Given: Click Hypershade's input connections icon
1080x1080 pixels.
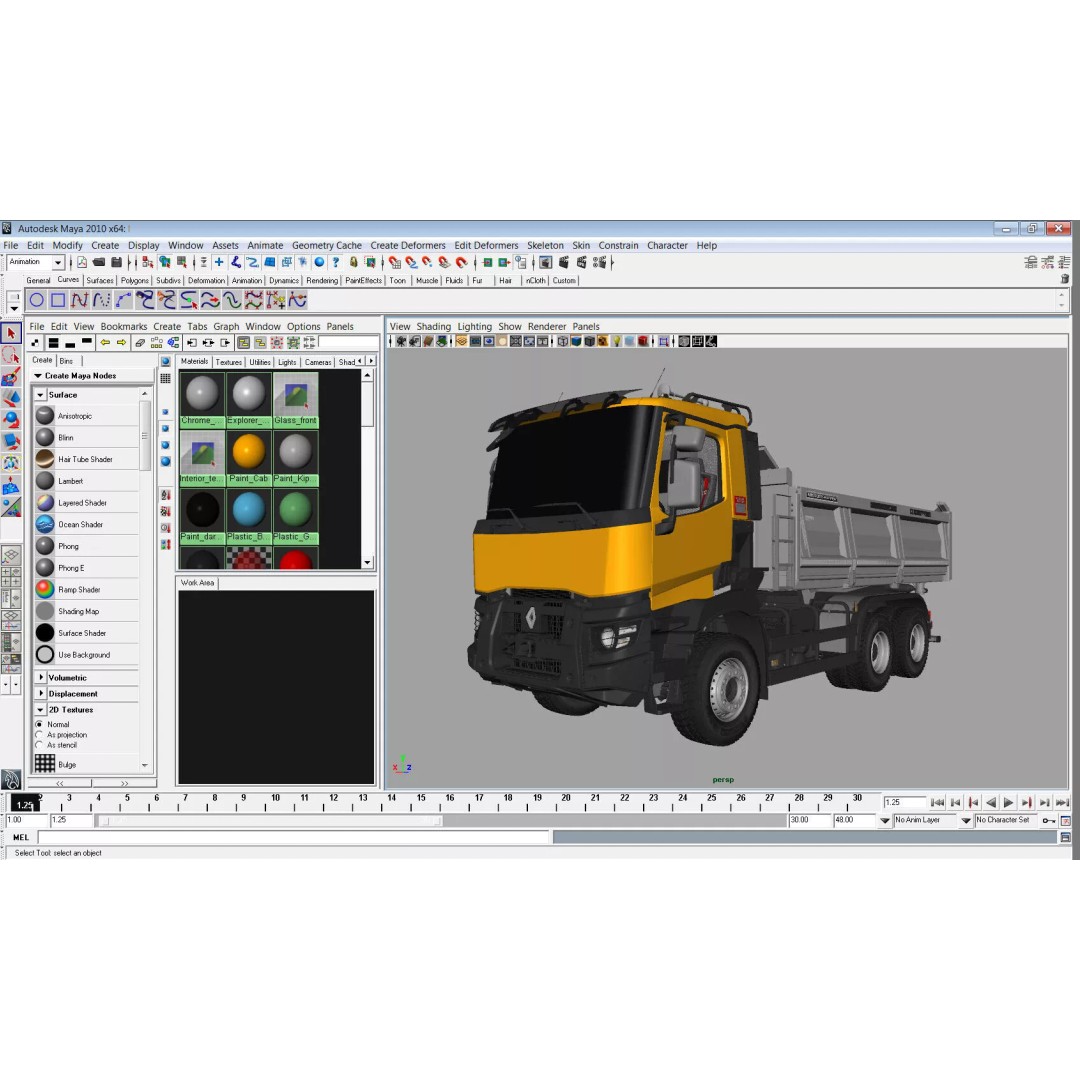Looking at the screenshot, I should point(191,342).
